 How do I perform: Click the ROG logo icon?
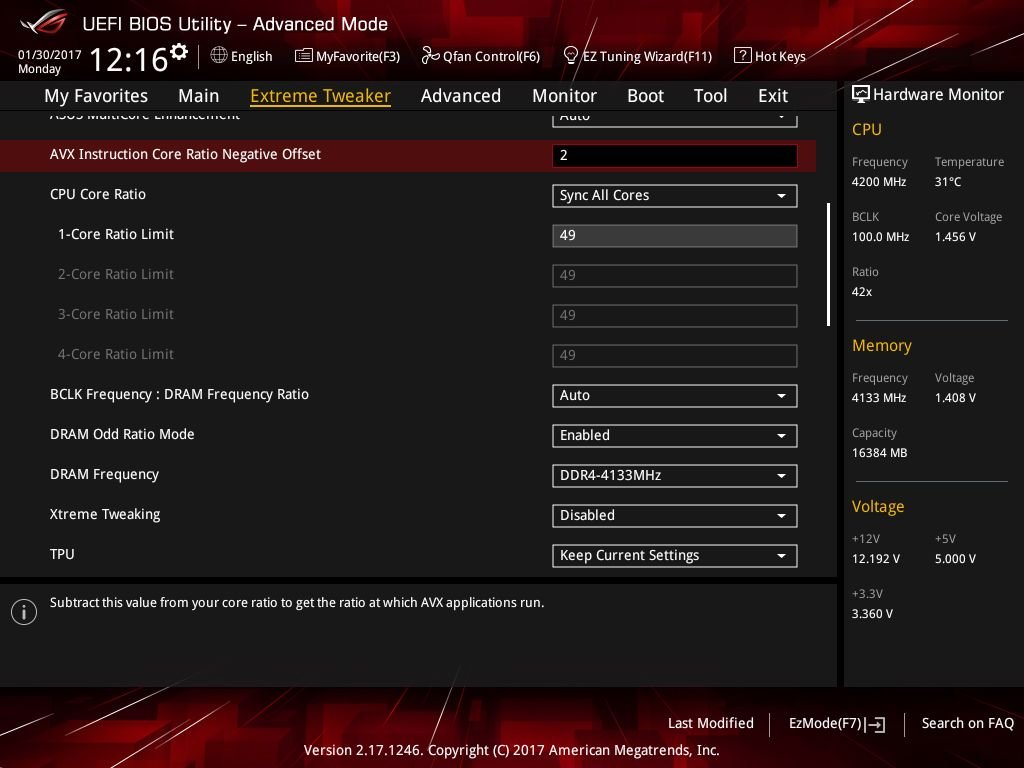click(x=44, y=22)
